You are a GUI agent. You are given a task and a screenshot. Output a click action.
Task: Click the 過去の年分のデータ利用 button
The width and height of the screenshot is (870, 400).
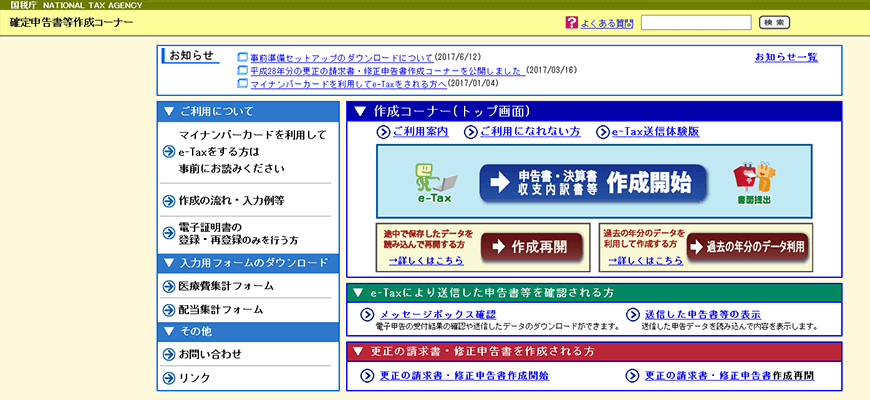click(747, 247)
